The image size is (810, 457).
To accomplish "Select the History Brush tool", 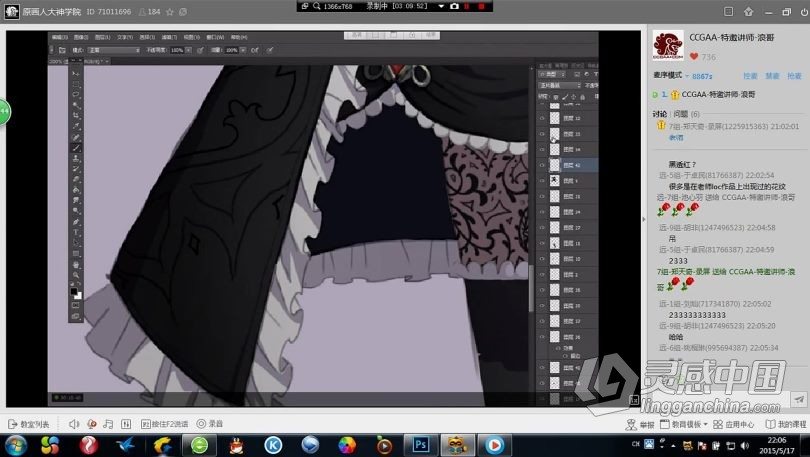I will (76, 169).
